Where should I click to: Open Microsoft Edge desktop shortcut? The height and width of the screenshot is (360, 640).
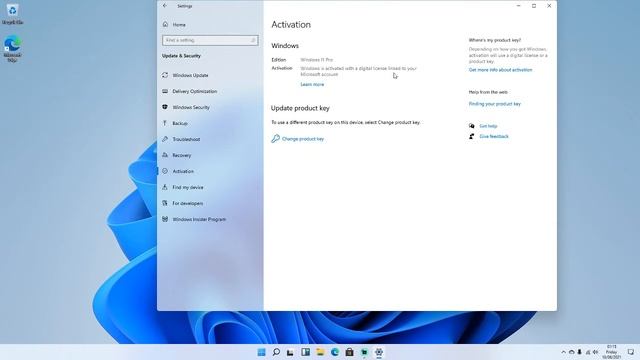12,49
